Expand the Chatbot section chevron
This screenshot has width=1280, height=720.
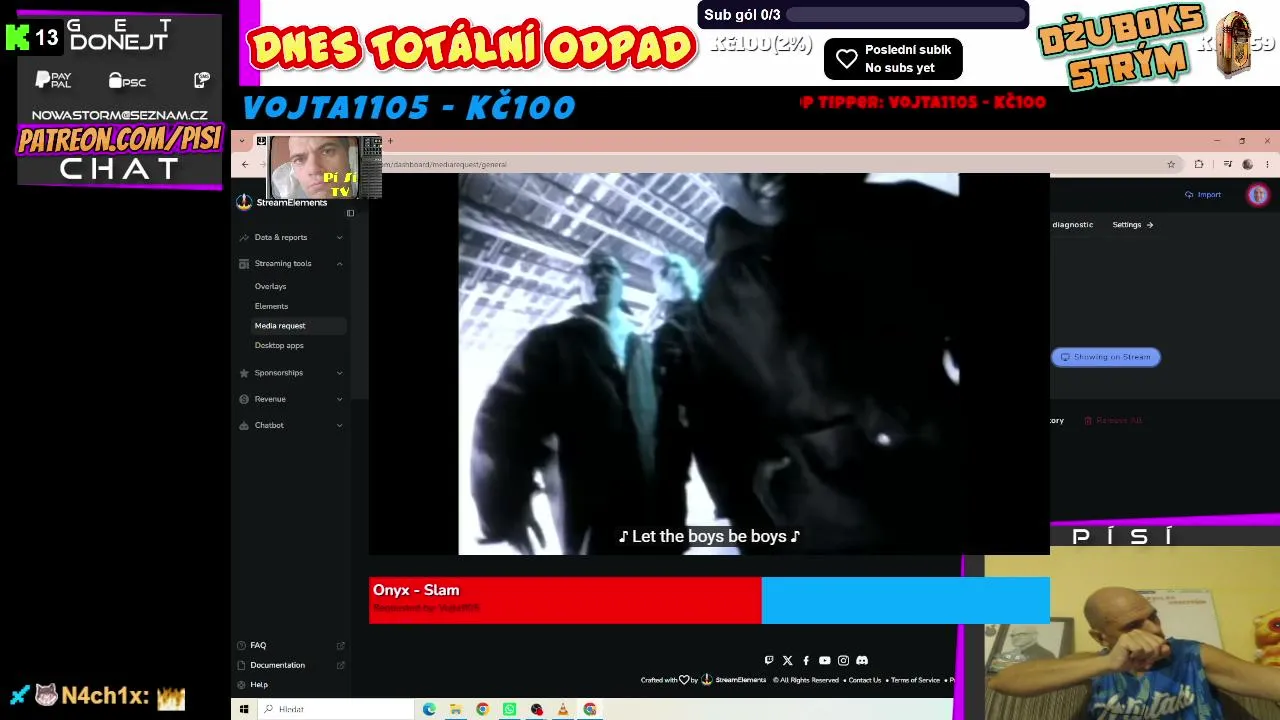[x=339, y=425]
